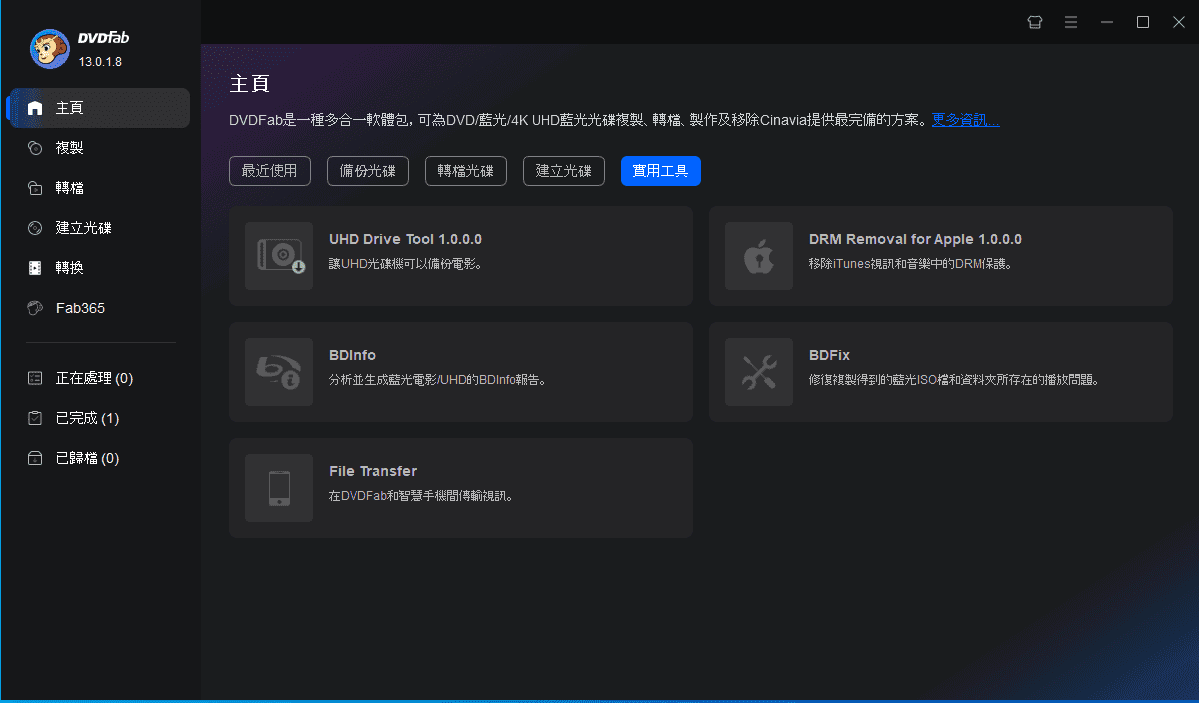Click the File Transfer phone icon
This screenshot has height=703, width=1199.
[x=279, y=488]
